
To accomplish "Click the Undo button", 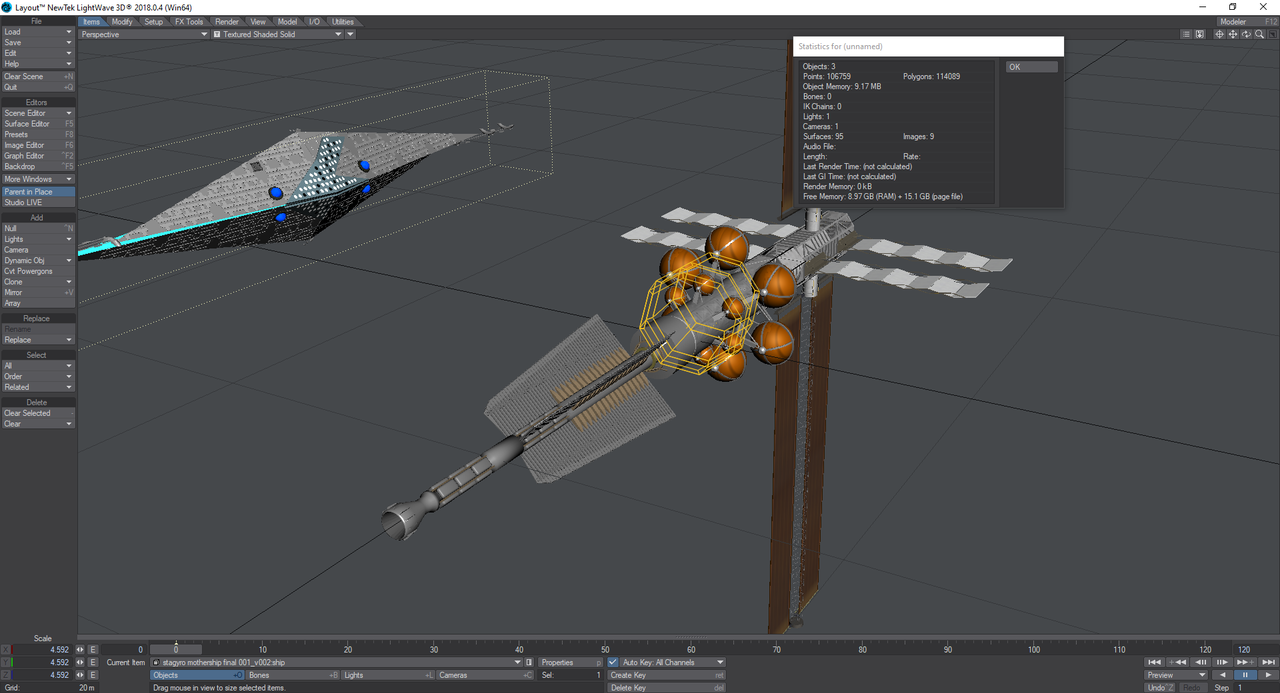I will coord(1159,688).
